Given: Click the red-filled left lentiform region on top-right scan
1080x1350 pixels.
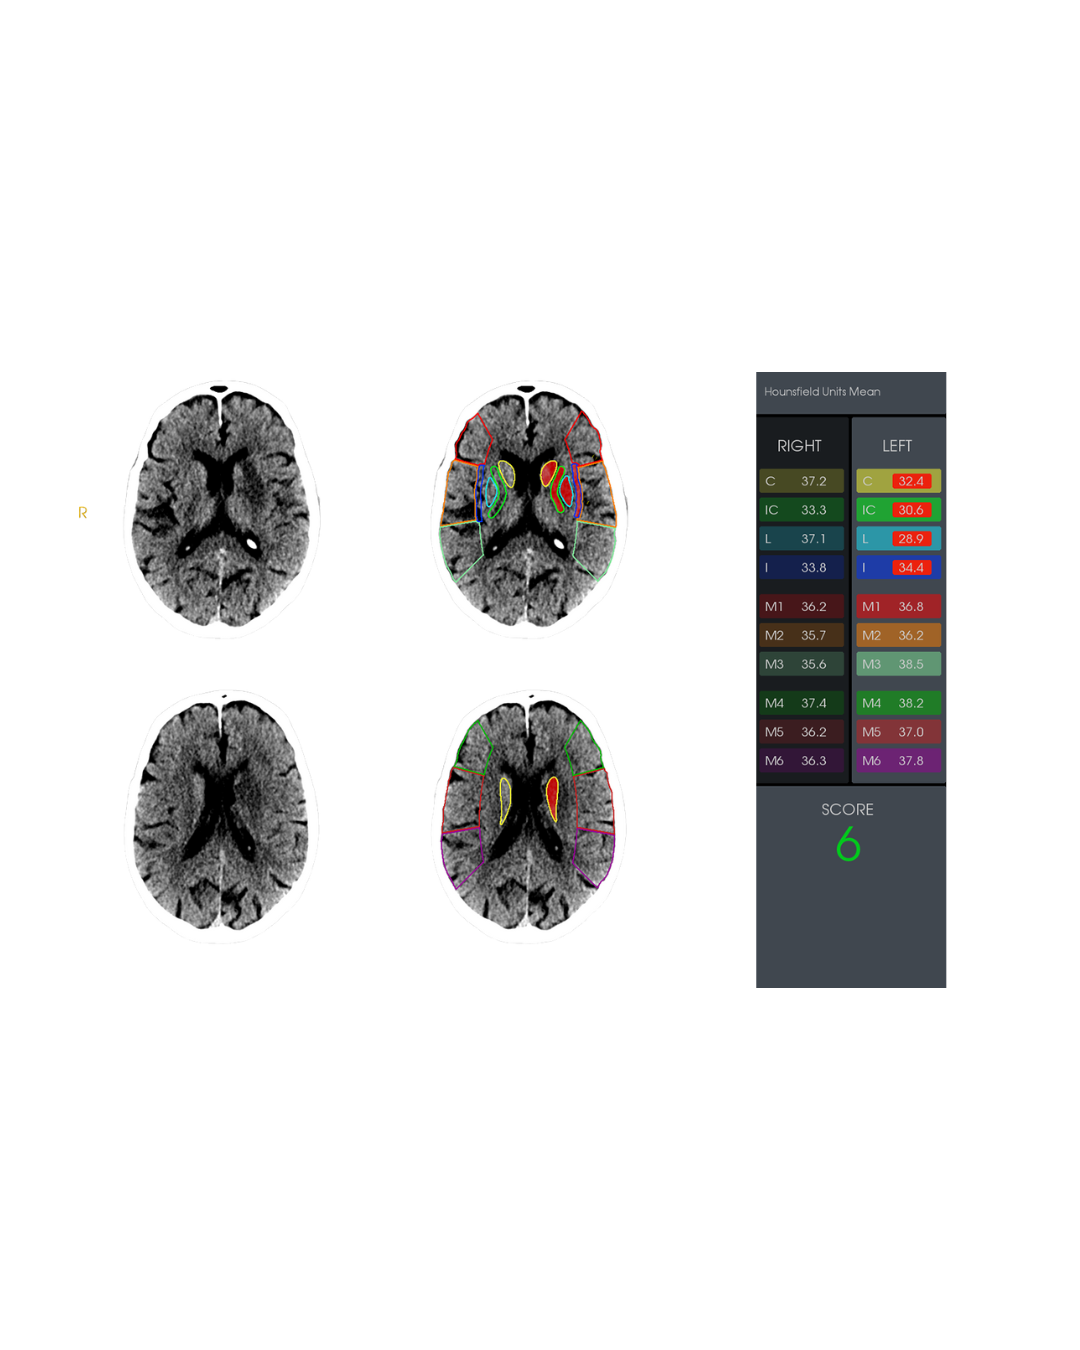Looking at the screenshot, I should pyautogui.click(x=566, y=492).
